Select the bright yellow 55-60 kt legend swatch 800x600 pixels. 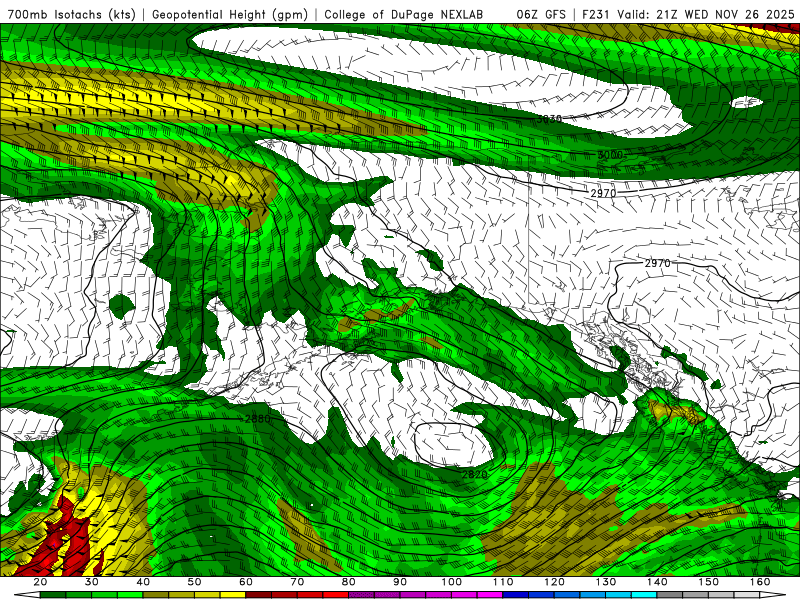point(233,595)
